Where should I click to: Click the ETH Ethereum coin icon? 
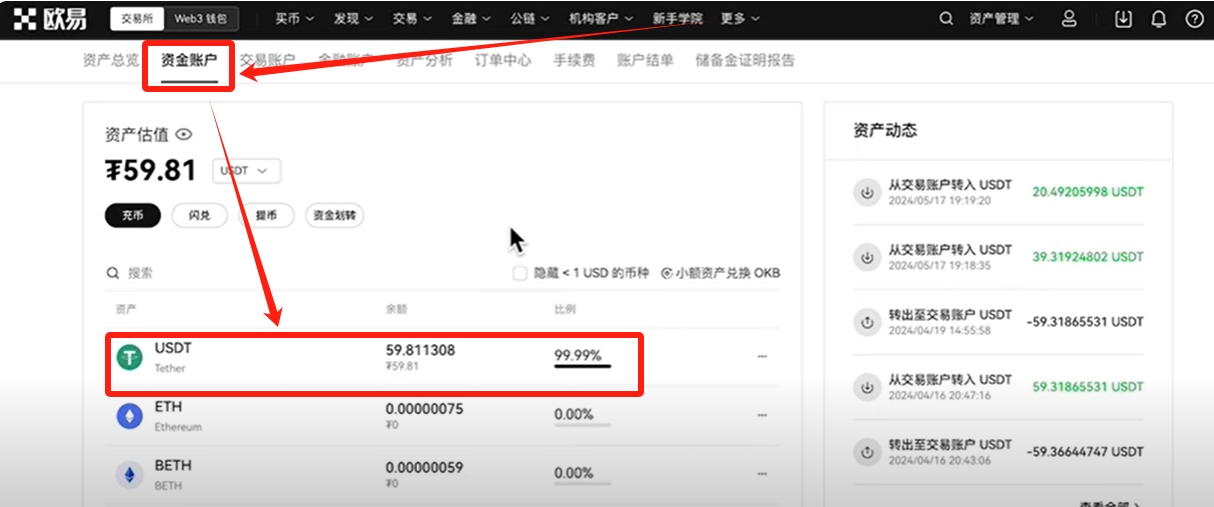point(130,416)
